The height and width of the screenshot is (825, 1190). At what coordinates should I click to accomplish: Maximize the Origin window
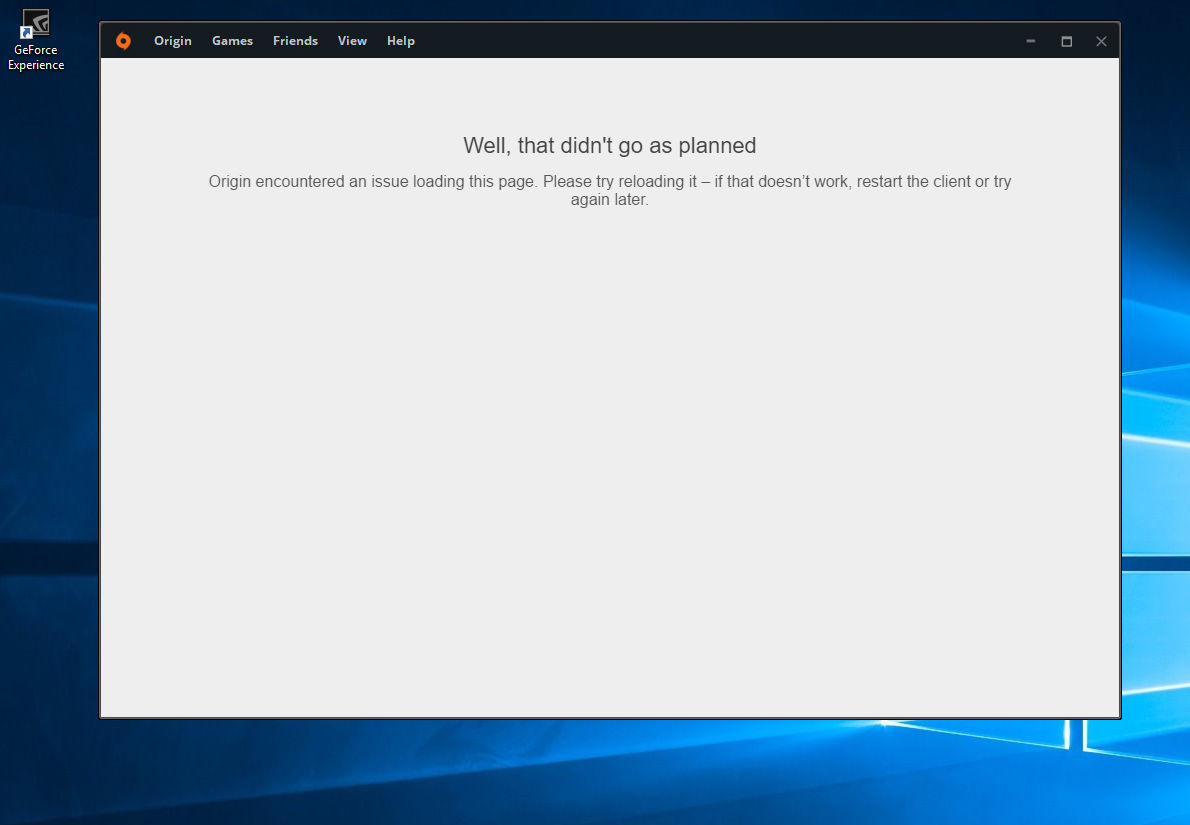1066,41
